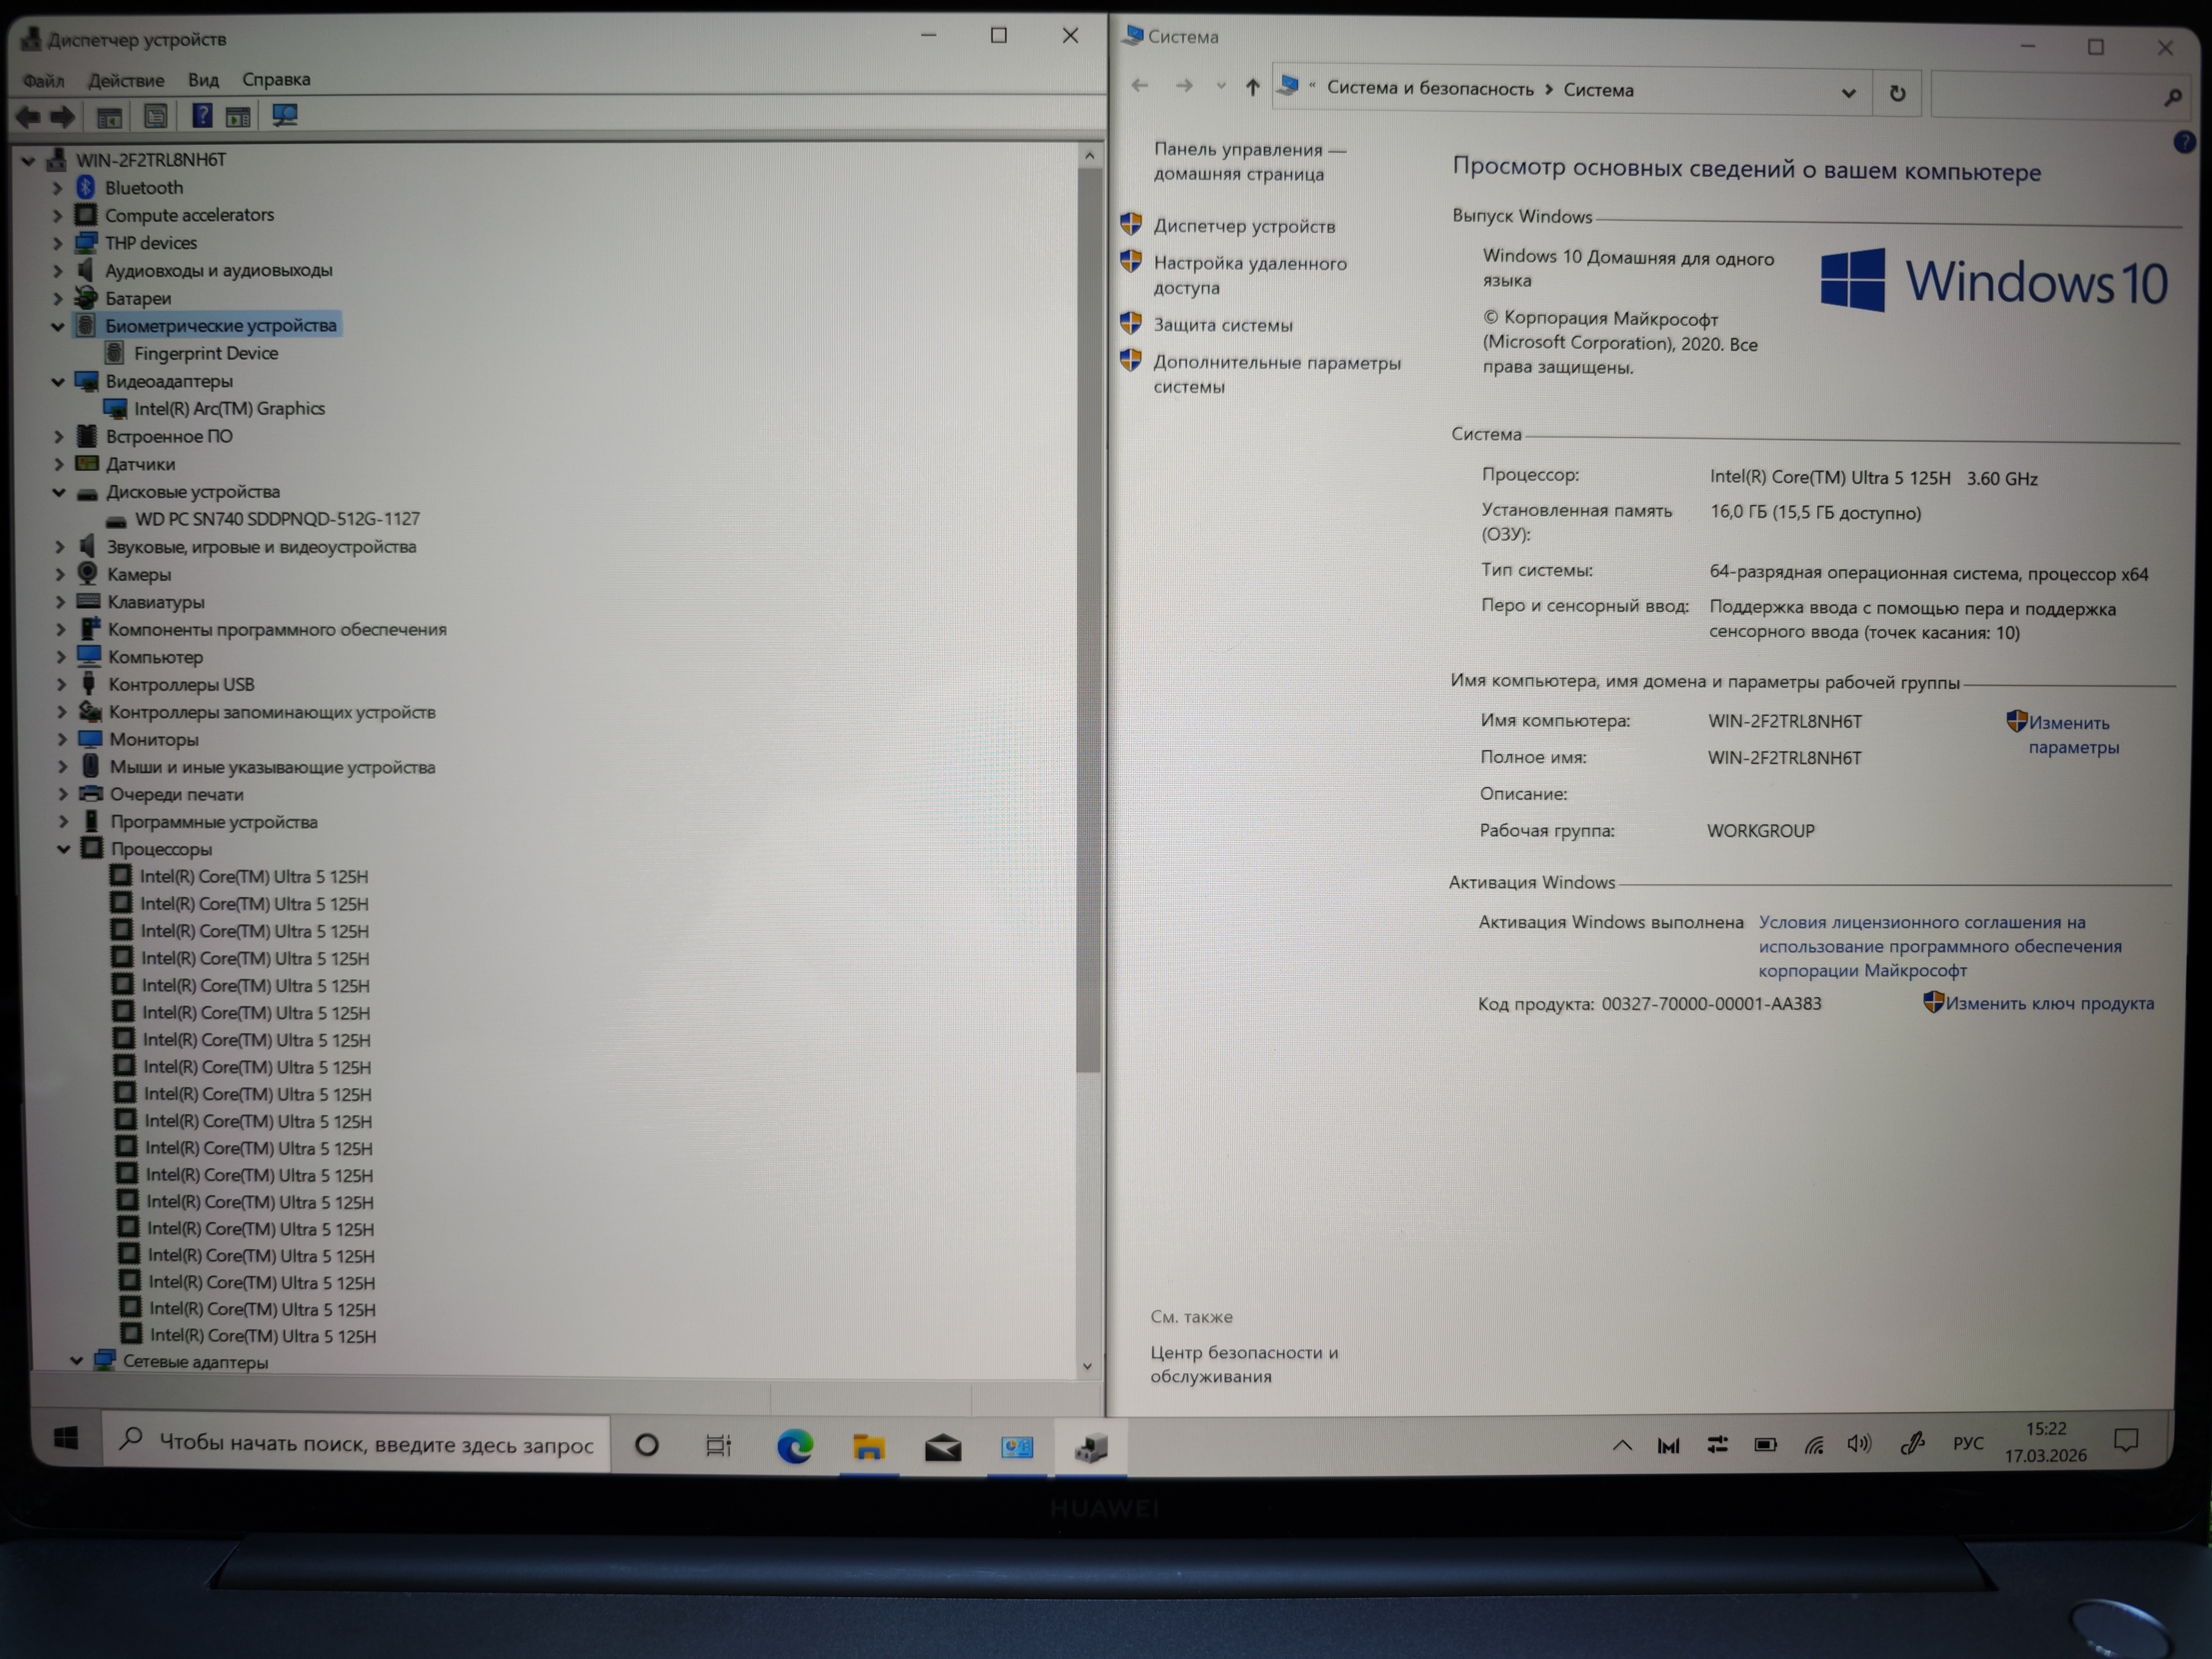Click the Изменить ключ продукта link
This screenshot has height=1659, width=2212.
[x=2049, y=1003]
